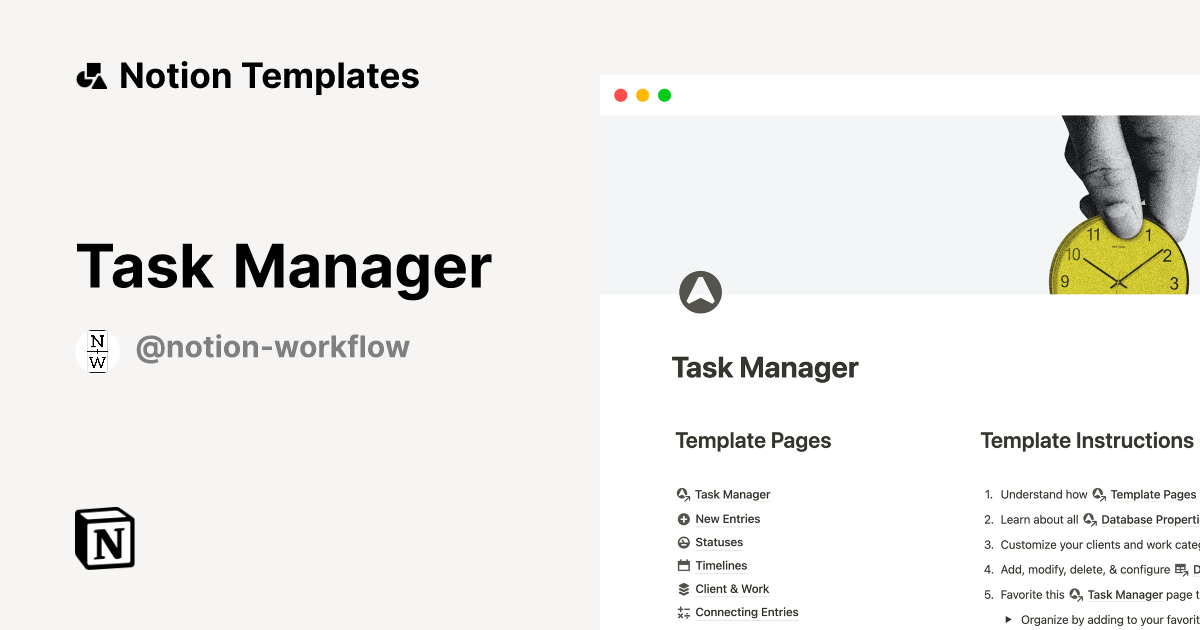Click the yellow traffic light dot
Image resolution: width=1200 pixels, height=630 pixels.
(x=642, y=94)
